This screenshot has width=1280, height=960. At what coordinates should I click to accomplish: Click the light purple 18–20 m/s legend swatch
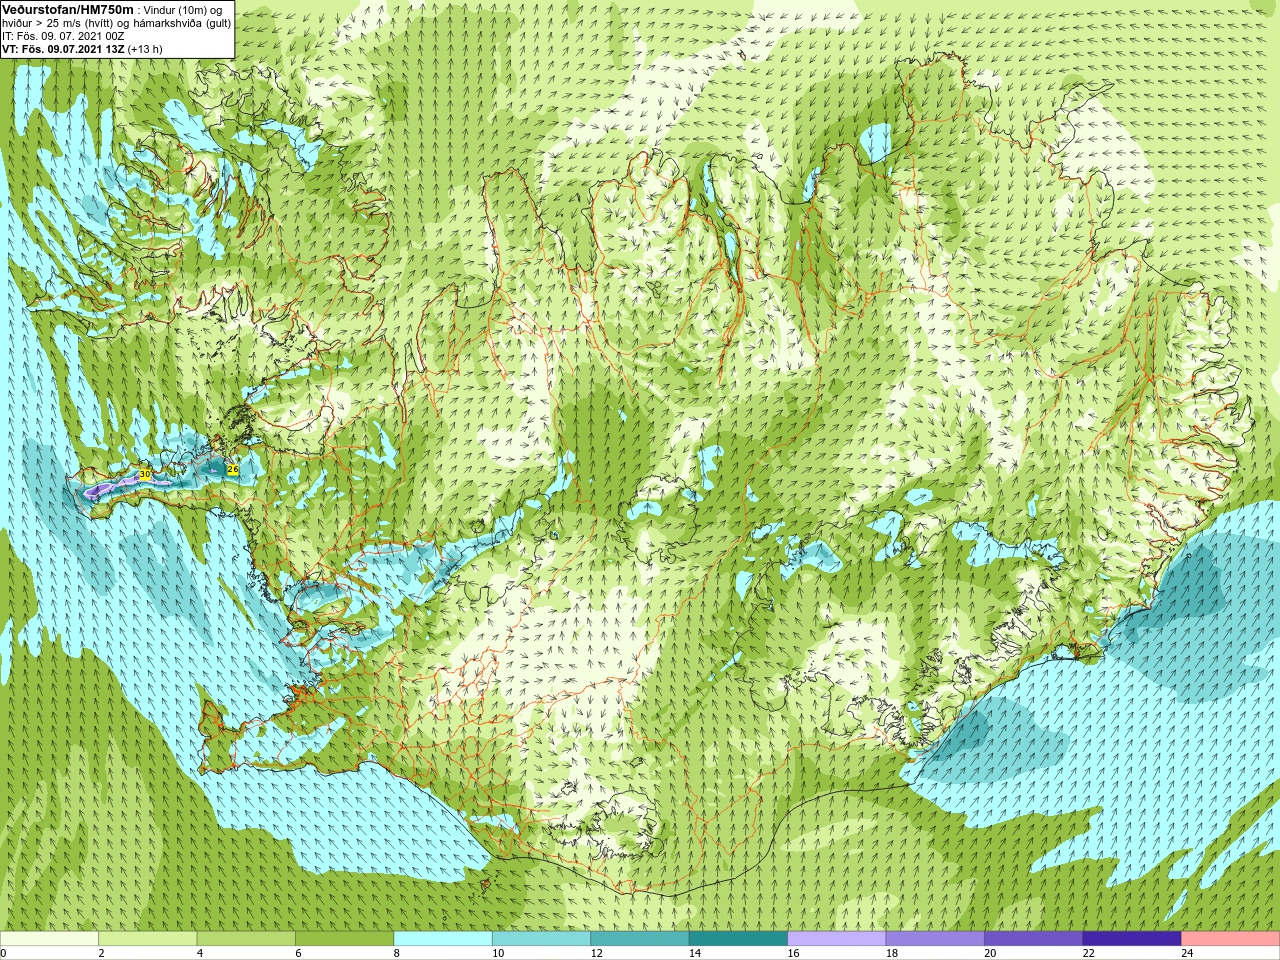935,939
